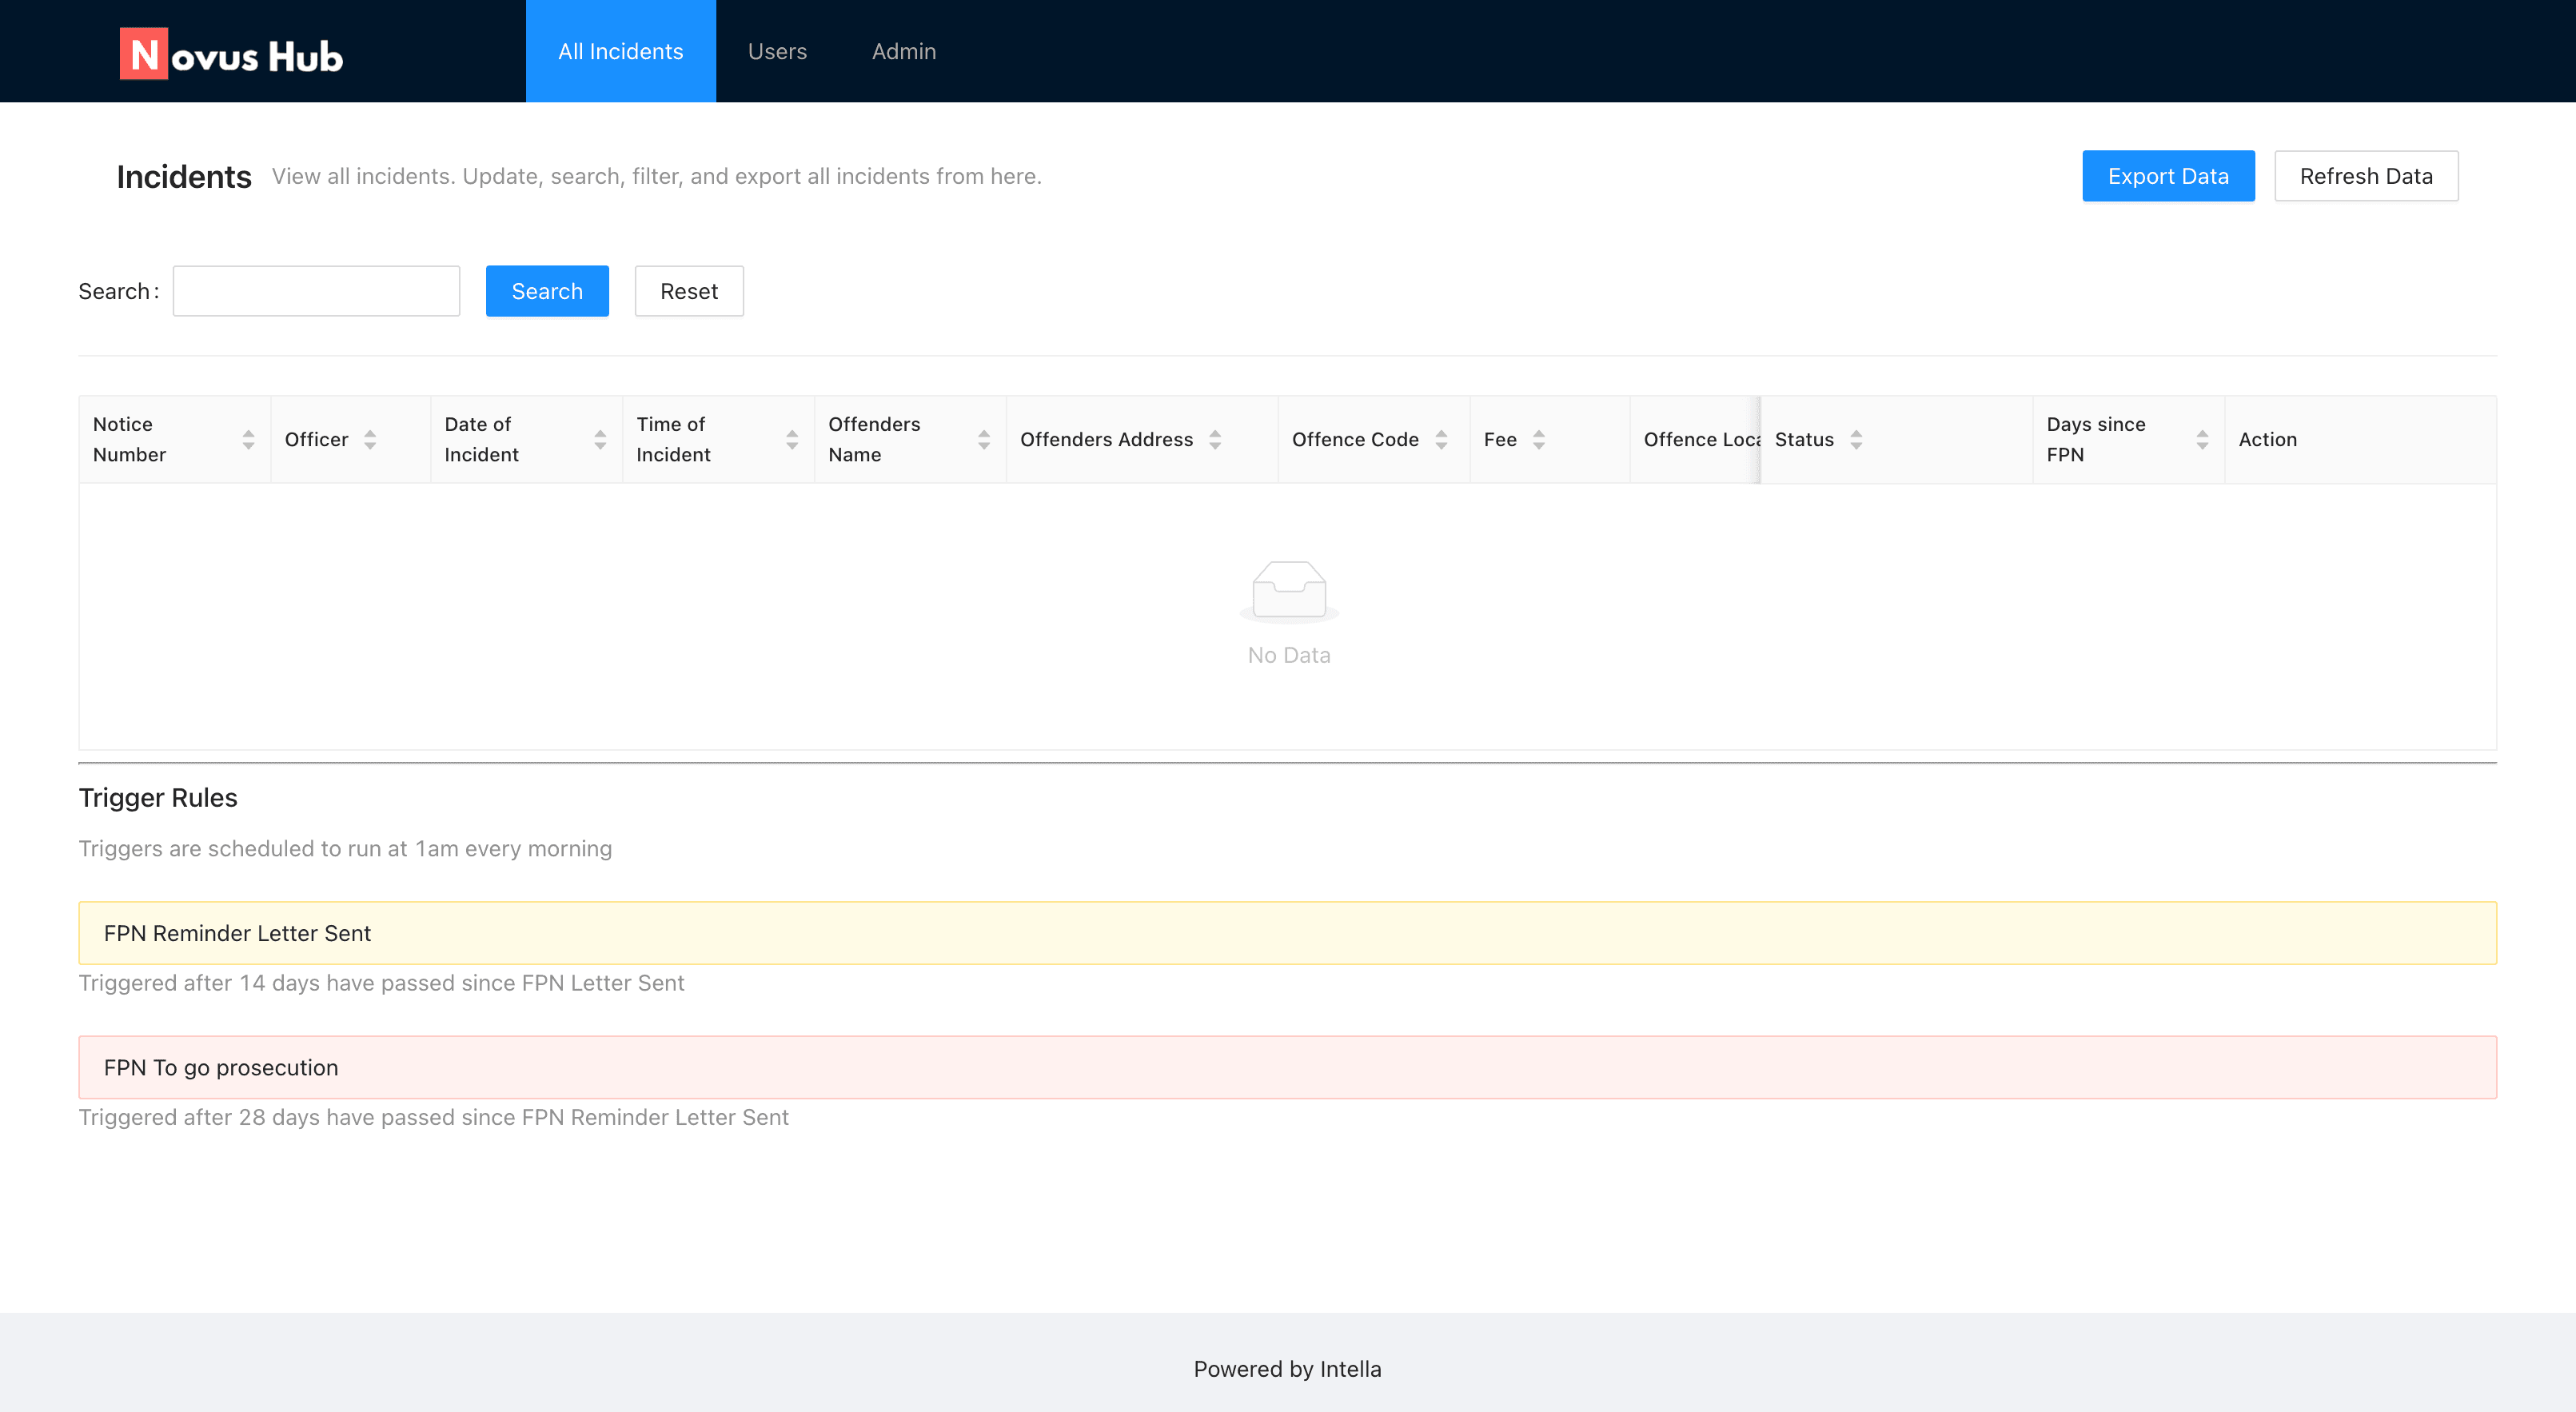
Task: Focus the Search text field
Action: [316, 291]
